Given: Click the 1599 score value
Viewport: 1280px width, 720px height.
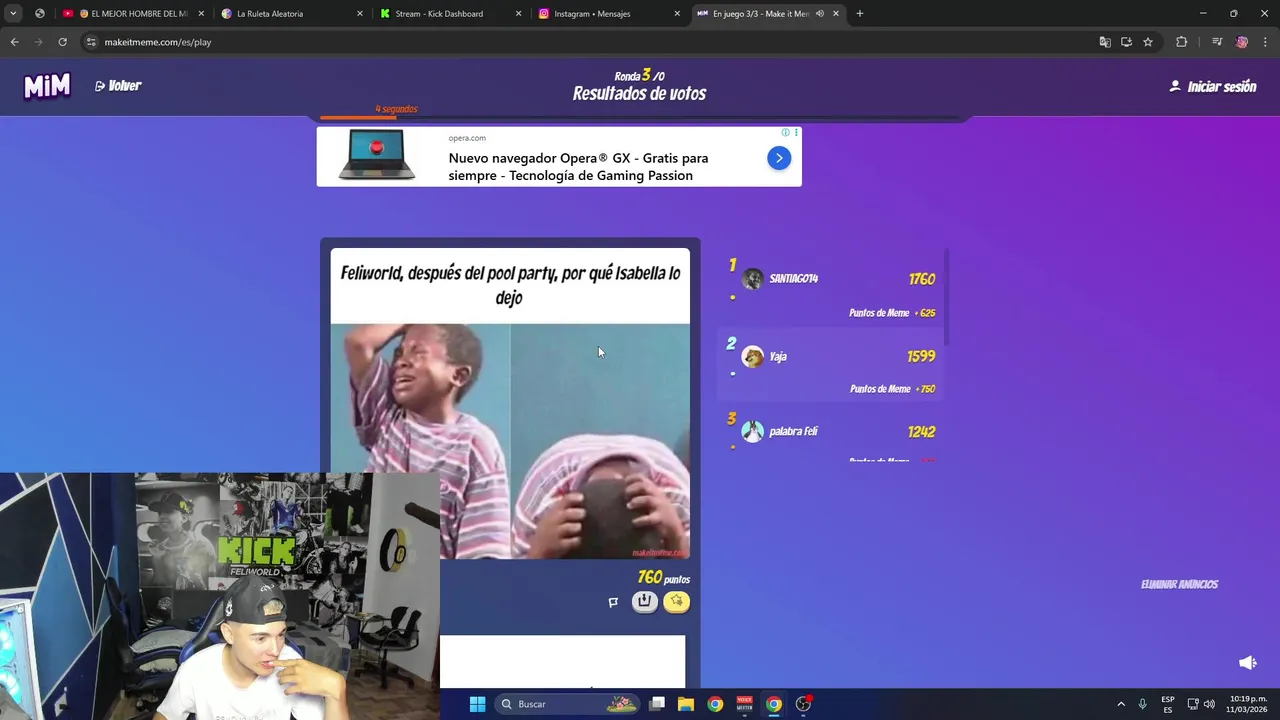Looking at the screenshot, I should coord(921,357).
